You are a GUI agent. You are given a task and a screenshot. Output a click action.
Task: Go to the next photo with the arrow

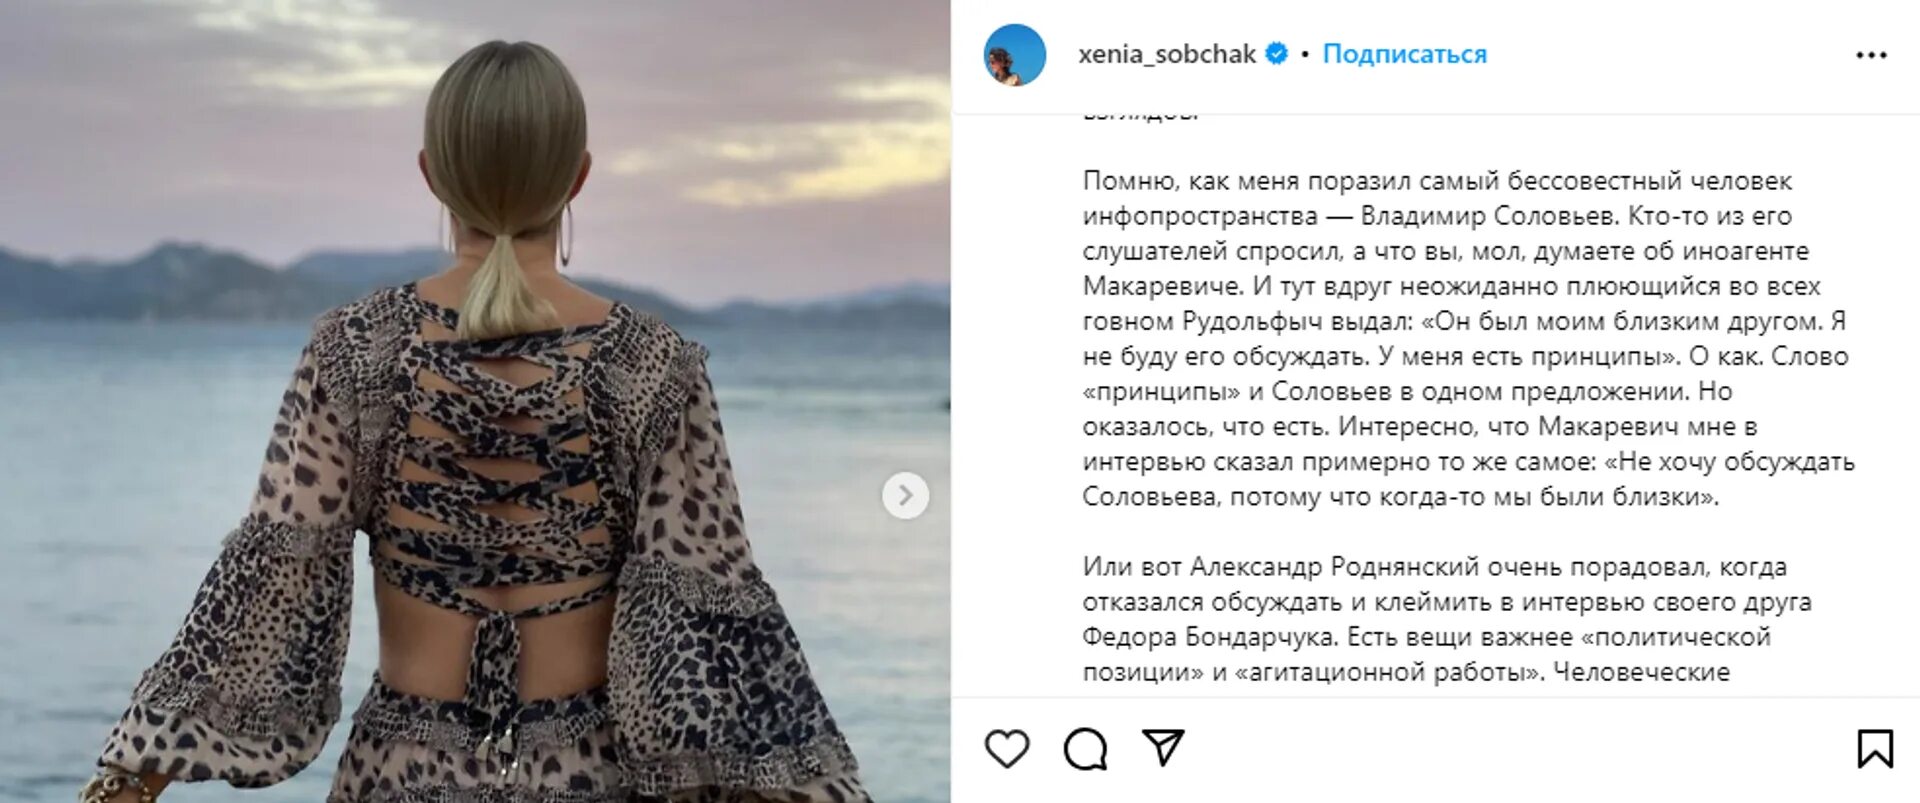point(905,495)
